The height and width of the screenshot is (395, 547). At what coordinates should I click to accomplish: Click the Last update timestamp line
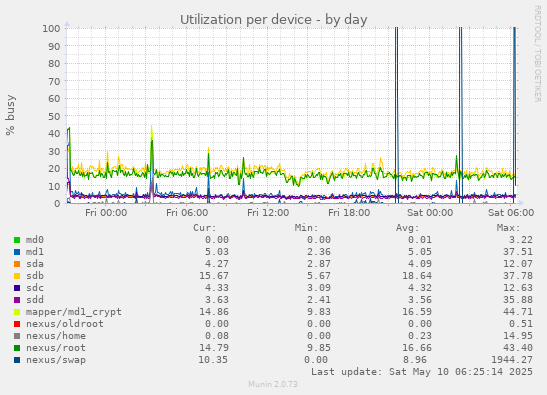pos(422,372)
